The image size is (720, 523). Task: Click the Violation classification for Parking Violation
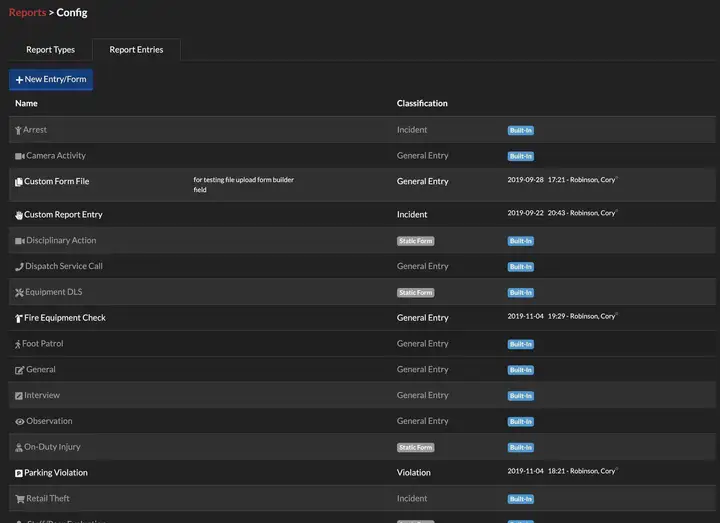pos(414,472)
